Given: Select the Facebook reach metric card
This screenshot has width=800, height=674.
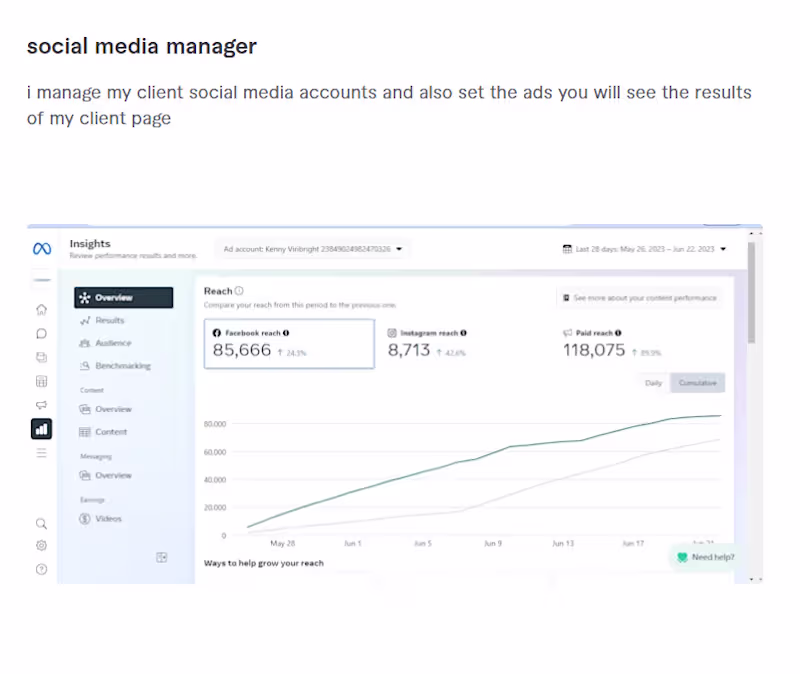Looking at the screenshot, I should pos(289,344).
